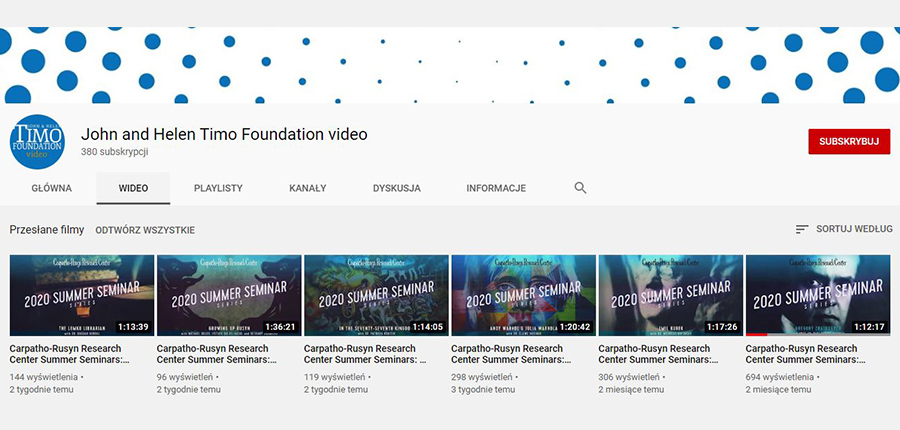Go to the KANAŁY tab
The width and height of the screenshot is (900, 430).
[x=308, y=188]
